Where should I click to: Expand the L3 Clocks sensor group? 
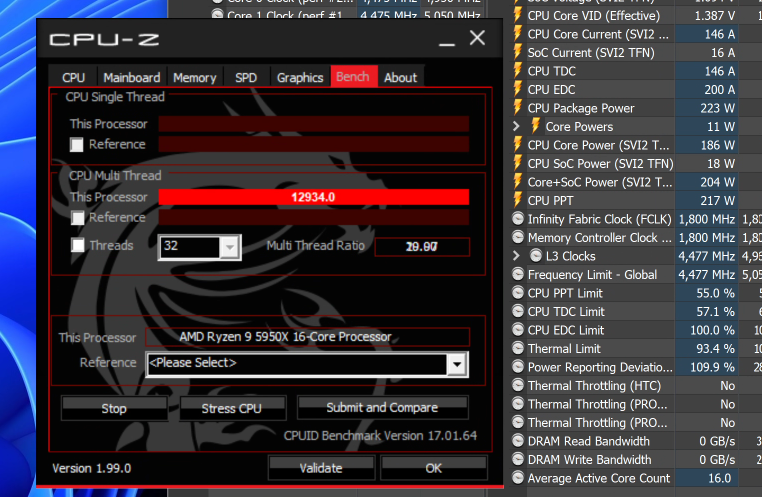(x=516, y=256)
